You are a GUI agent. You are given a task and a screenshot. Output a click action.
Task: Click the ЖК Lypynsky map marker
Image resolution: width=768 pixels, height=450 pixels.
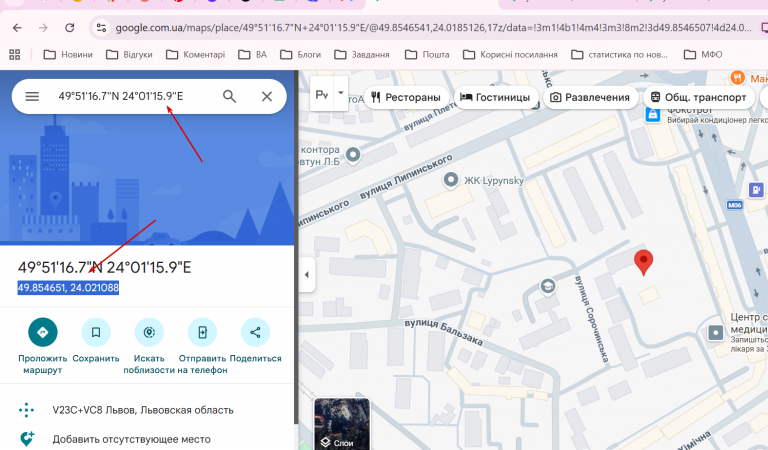pos(451,180)
